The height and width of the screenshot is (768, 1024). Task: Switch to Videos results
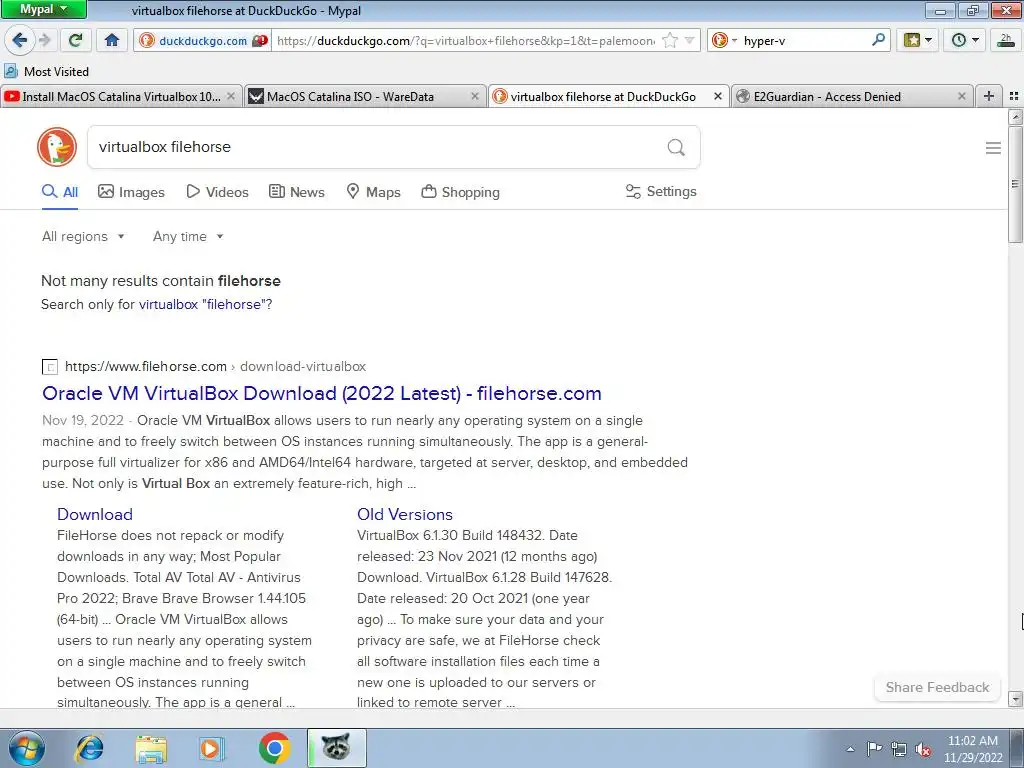(x=217, y=192)
